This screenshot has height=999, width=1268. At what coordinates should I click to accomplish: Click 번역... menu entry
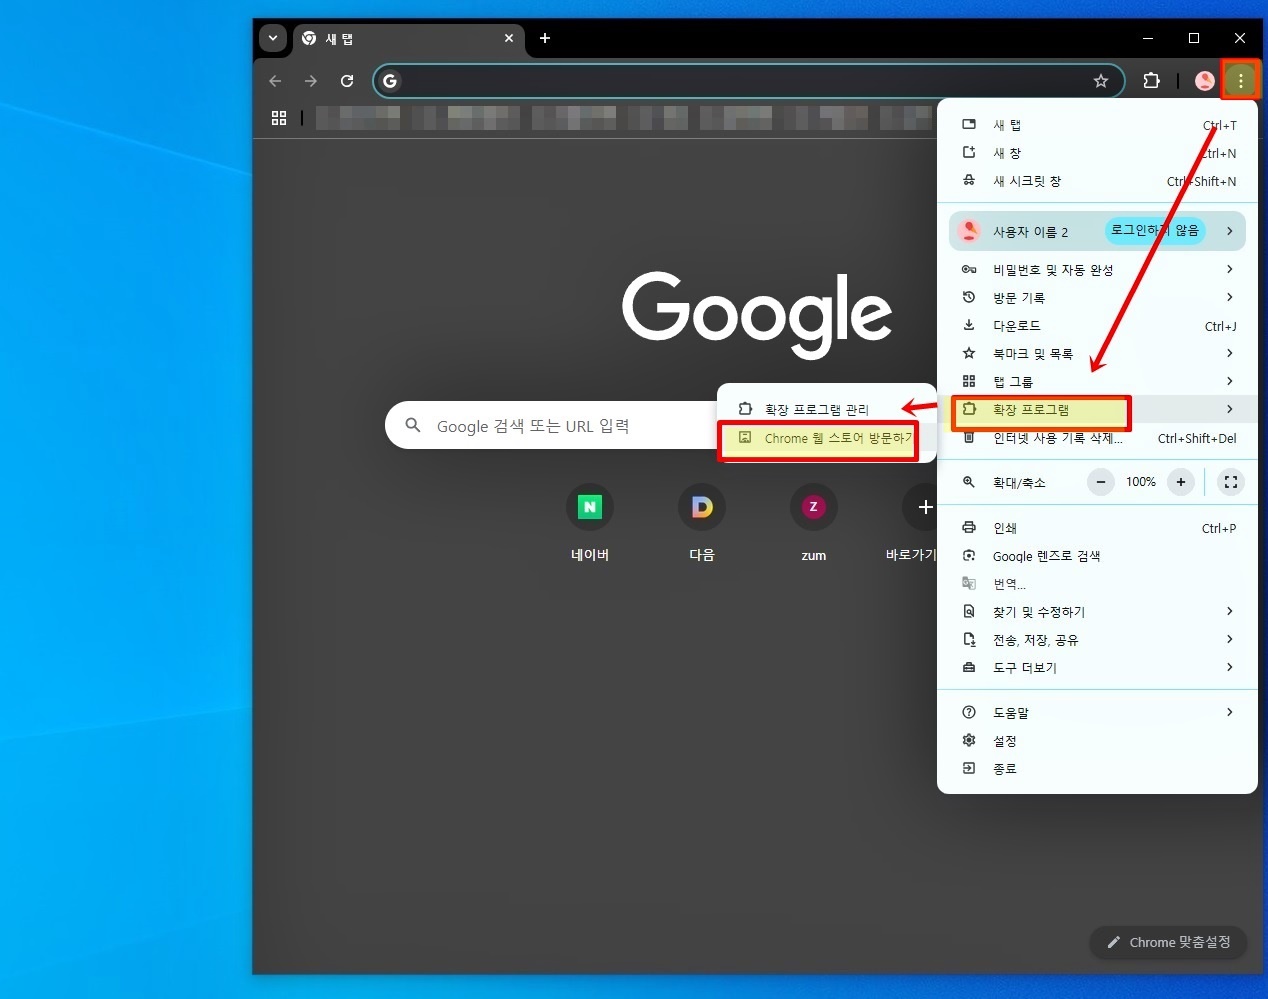coord(1097,584)
